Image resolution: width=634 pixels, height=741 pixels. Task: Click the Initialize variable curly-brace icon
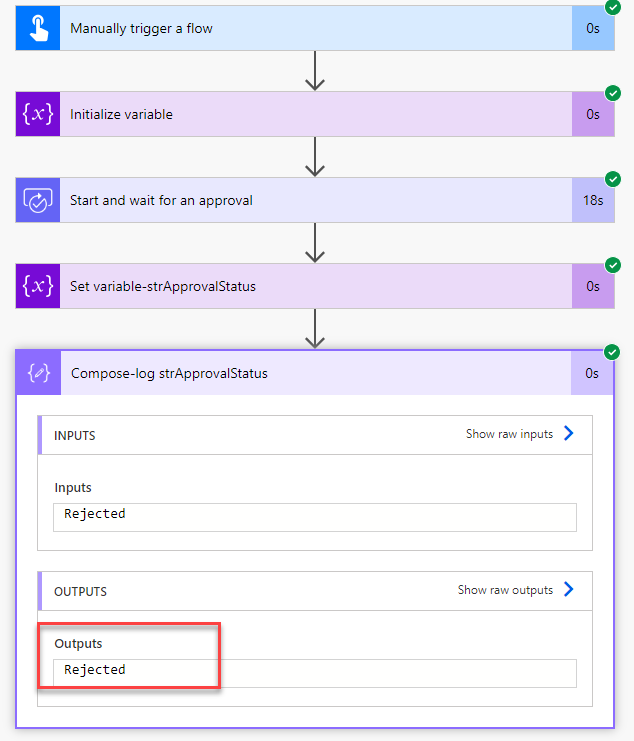click(38, 114)
